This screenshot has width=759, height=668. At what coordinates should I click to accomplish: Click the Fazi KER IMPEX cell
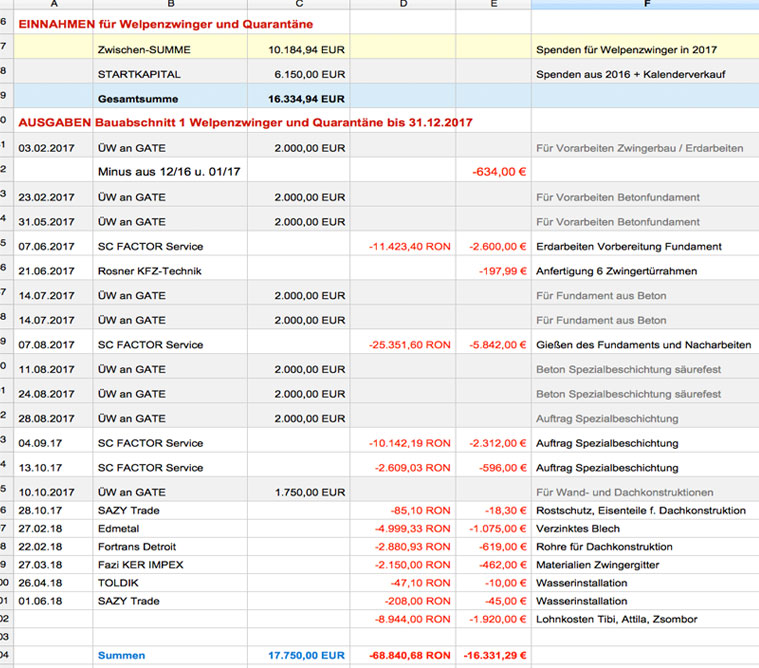(x=170, y=564)
